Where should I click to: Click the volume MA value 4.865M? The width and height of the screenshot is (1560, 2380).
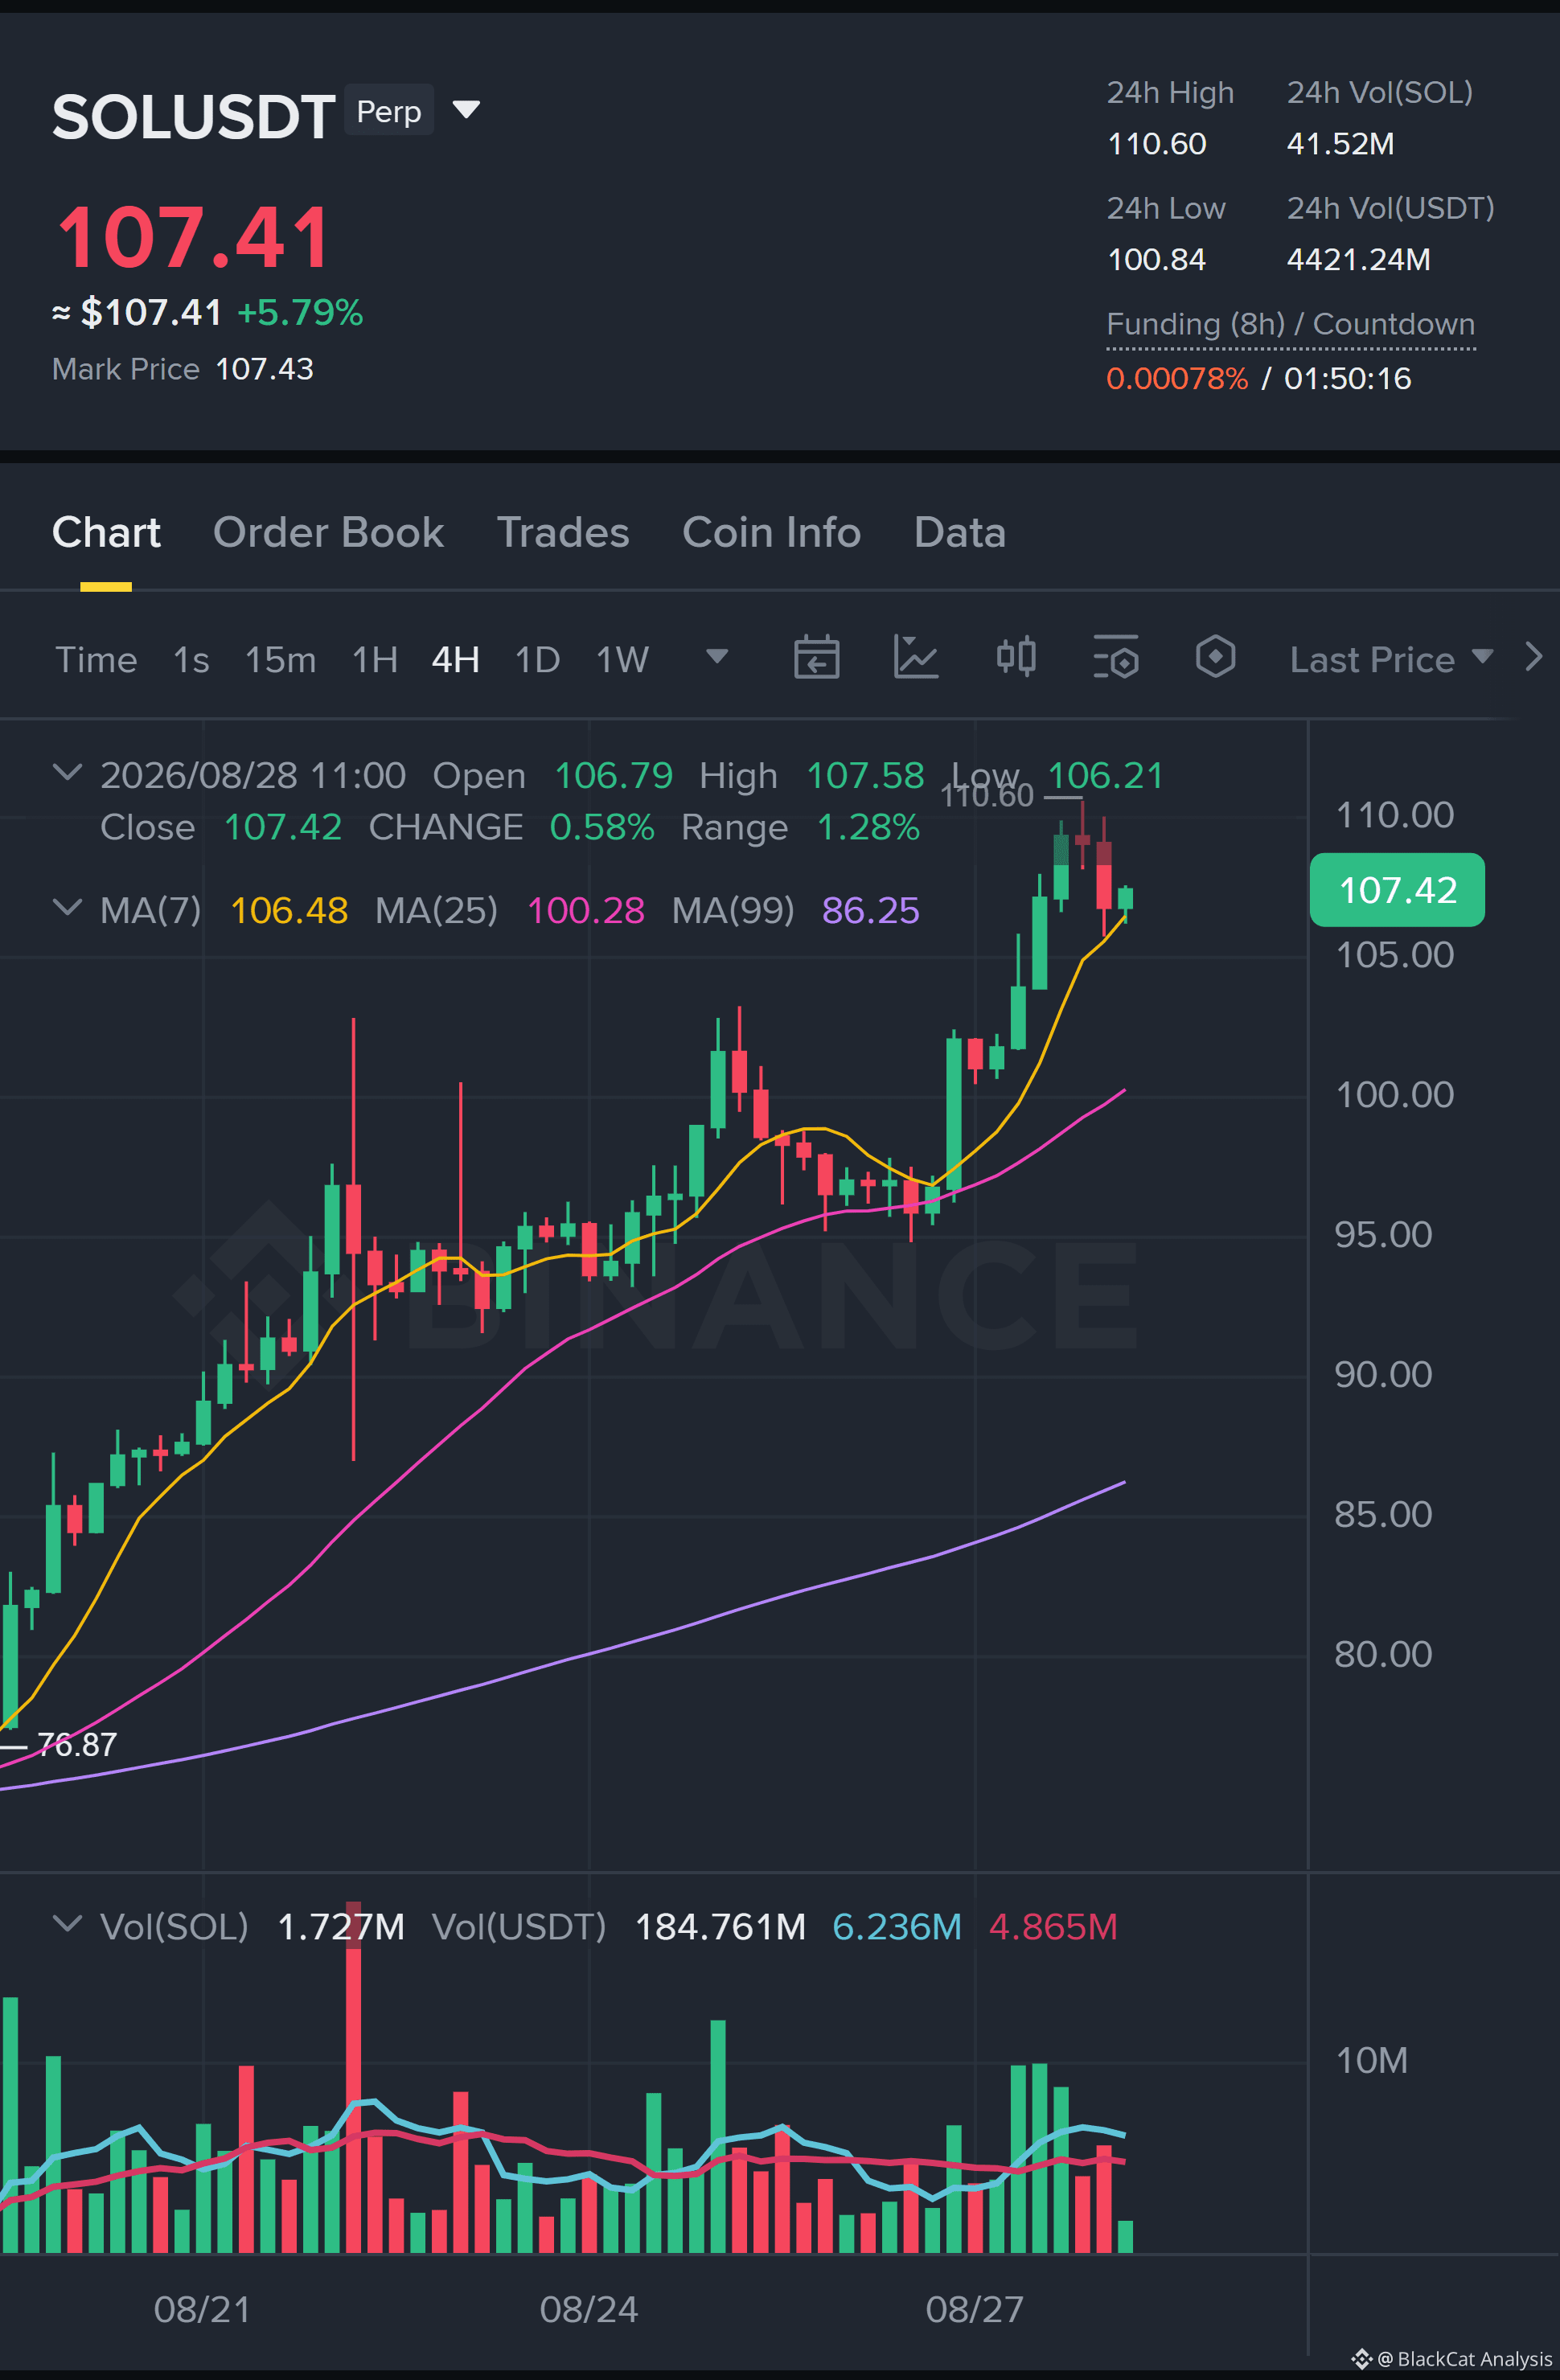[1053, 1927]
